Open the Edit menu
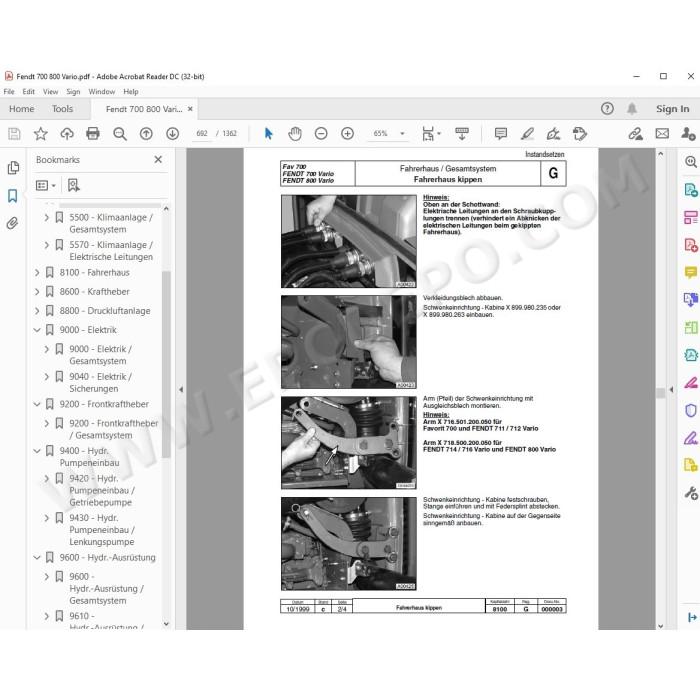This screenshot has width=700, height=700. point(29,92)
